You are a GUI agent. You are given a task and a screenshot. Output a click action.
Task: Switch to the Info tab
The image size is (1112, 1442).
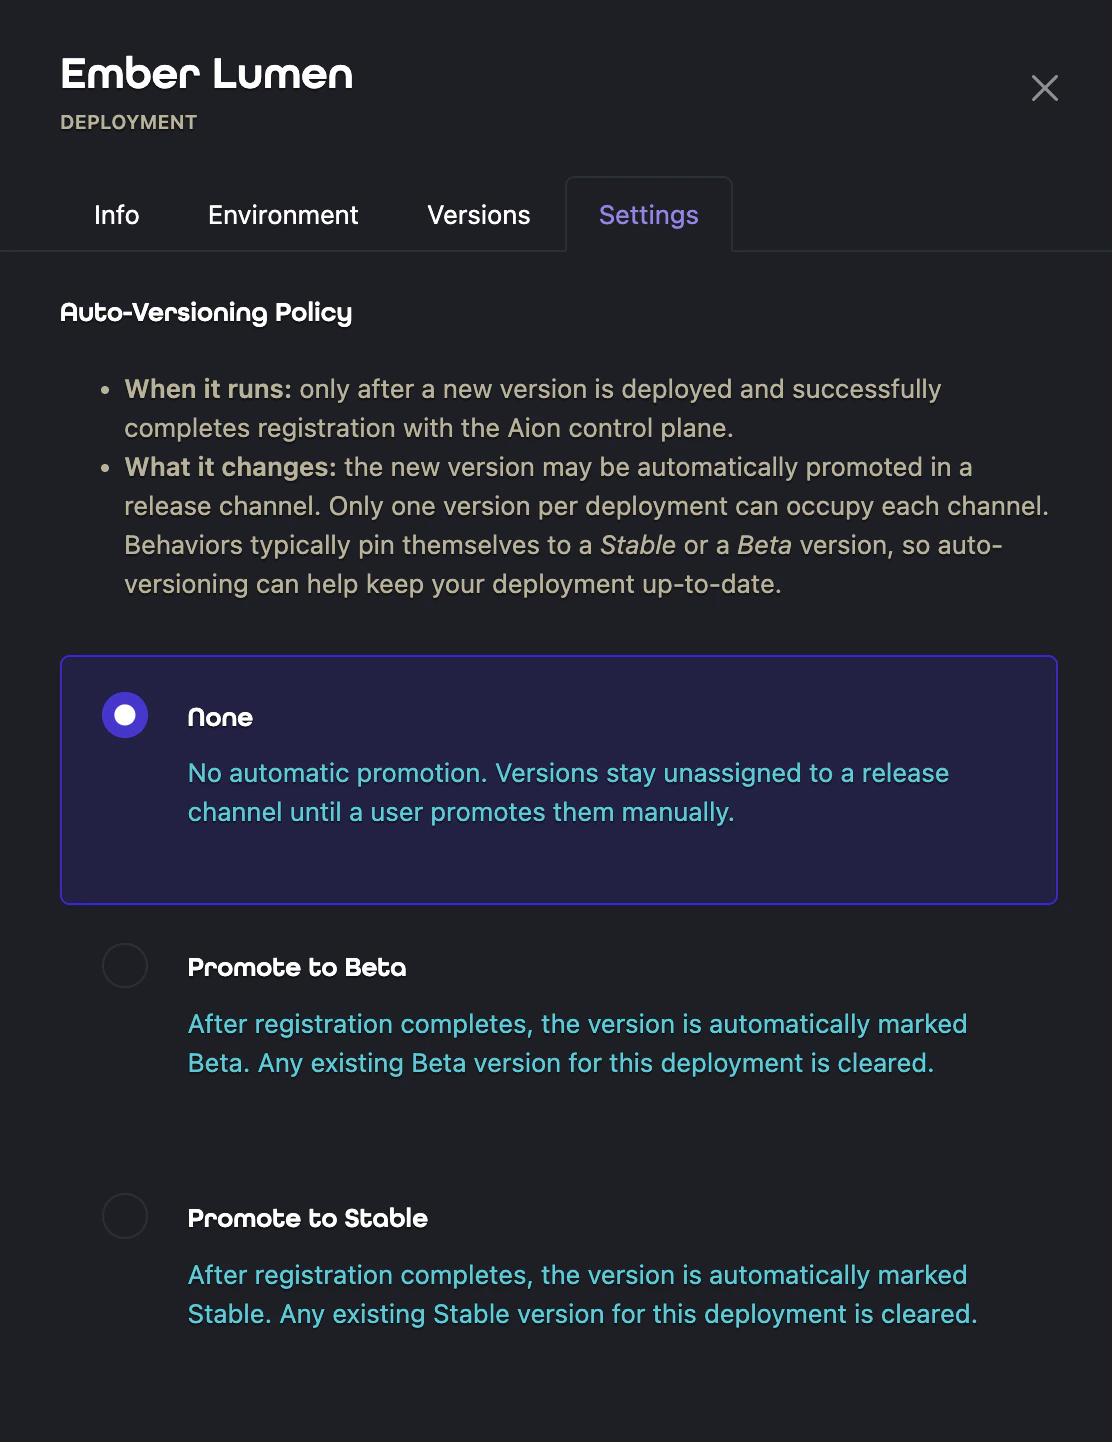click(116, 214)
